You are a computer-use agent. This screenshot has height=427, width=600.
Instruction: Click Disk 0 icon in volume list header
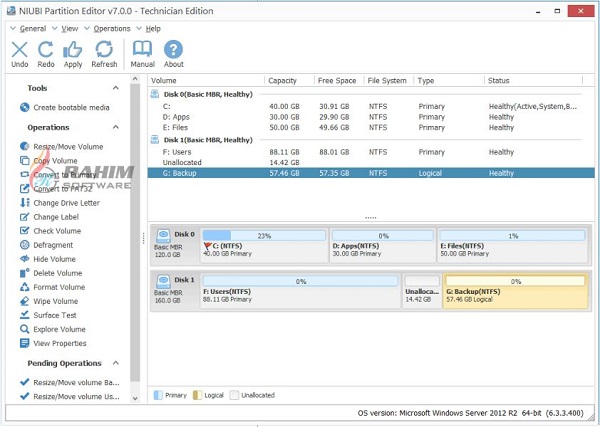coord(155,94)
